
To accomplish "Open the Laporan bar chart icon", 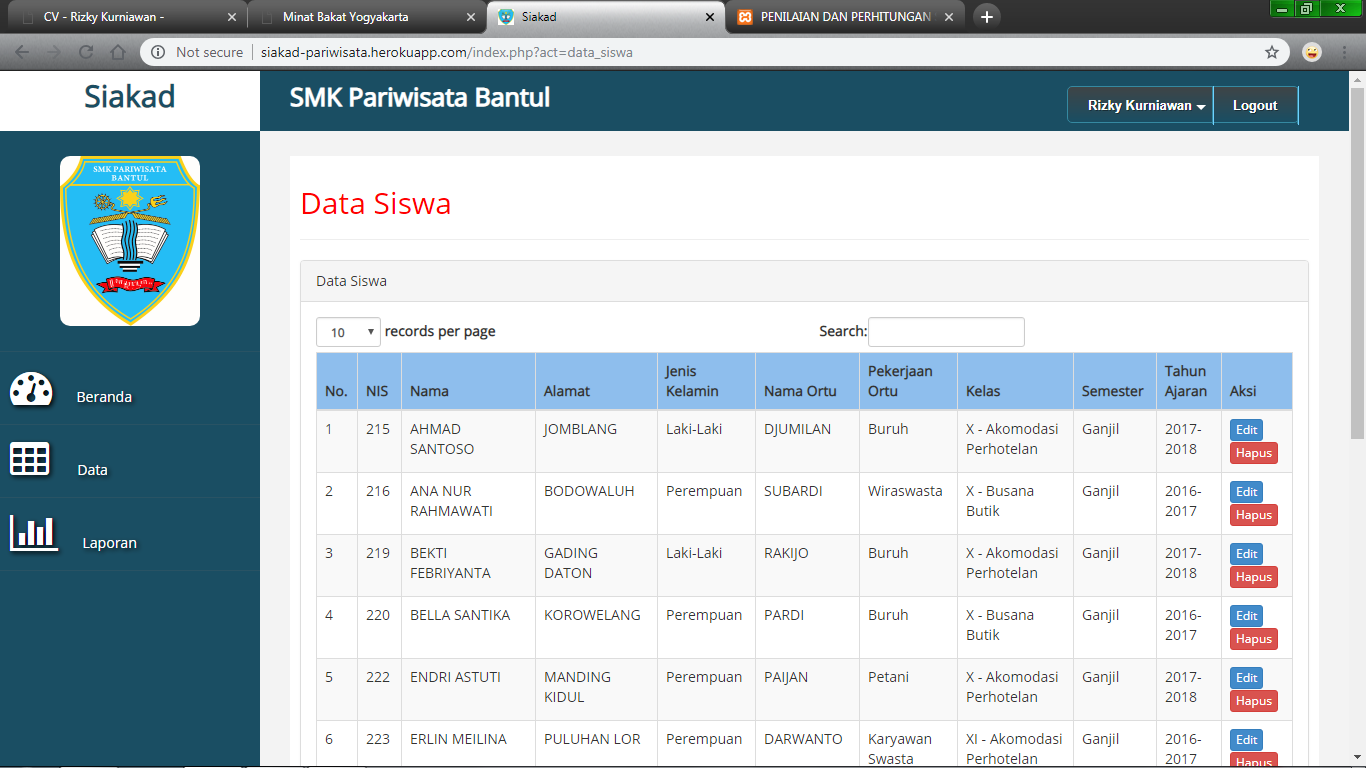I will click(x=34, y=532).
